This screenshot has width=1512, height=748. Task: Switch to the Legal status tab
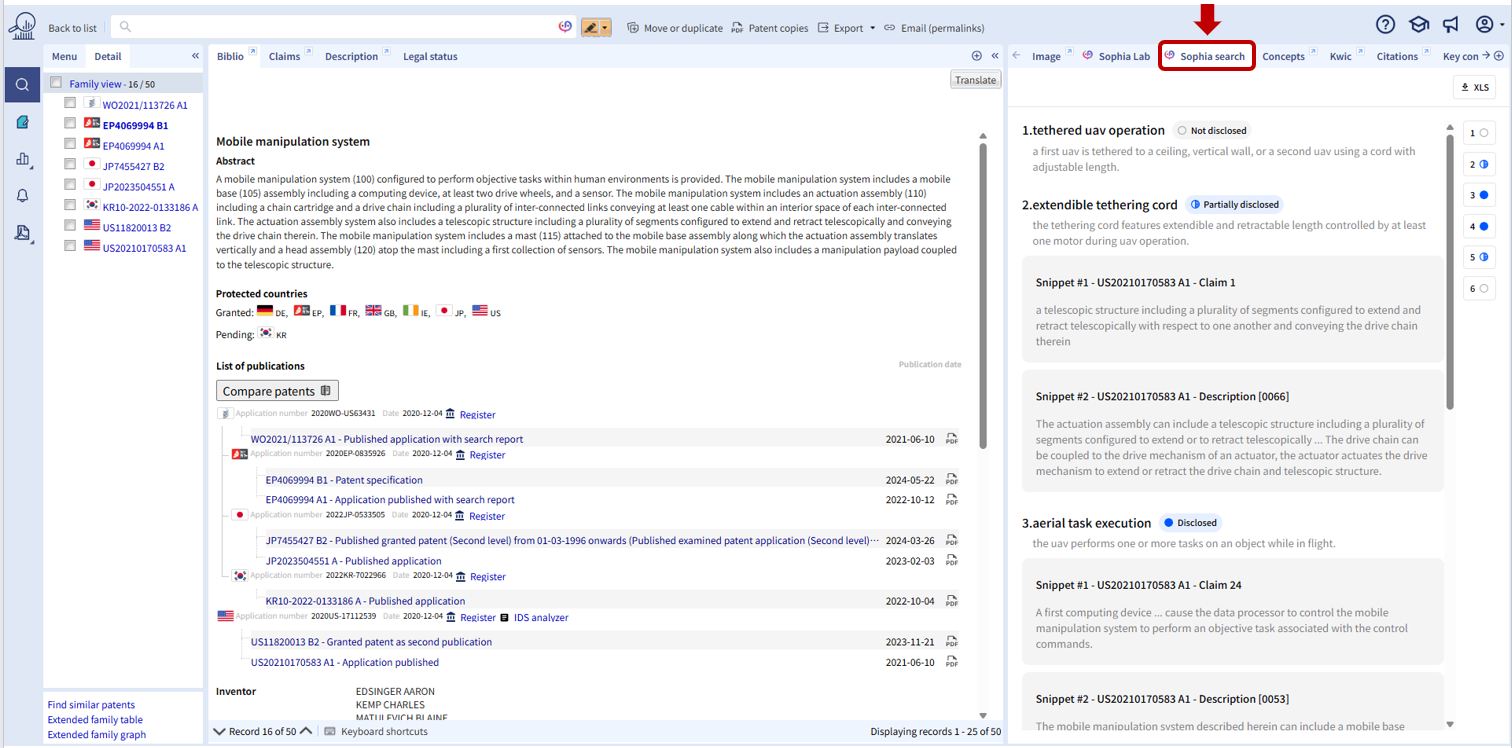(430, 57)
